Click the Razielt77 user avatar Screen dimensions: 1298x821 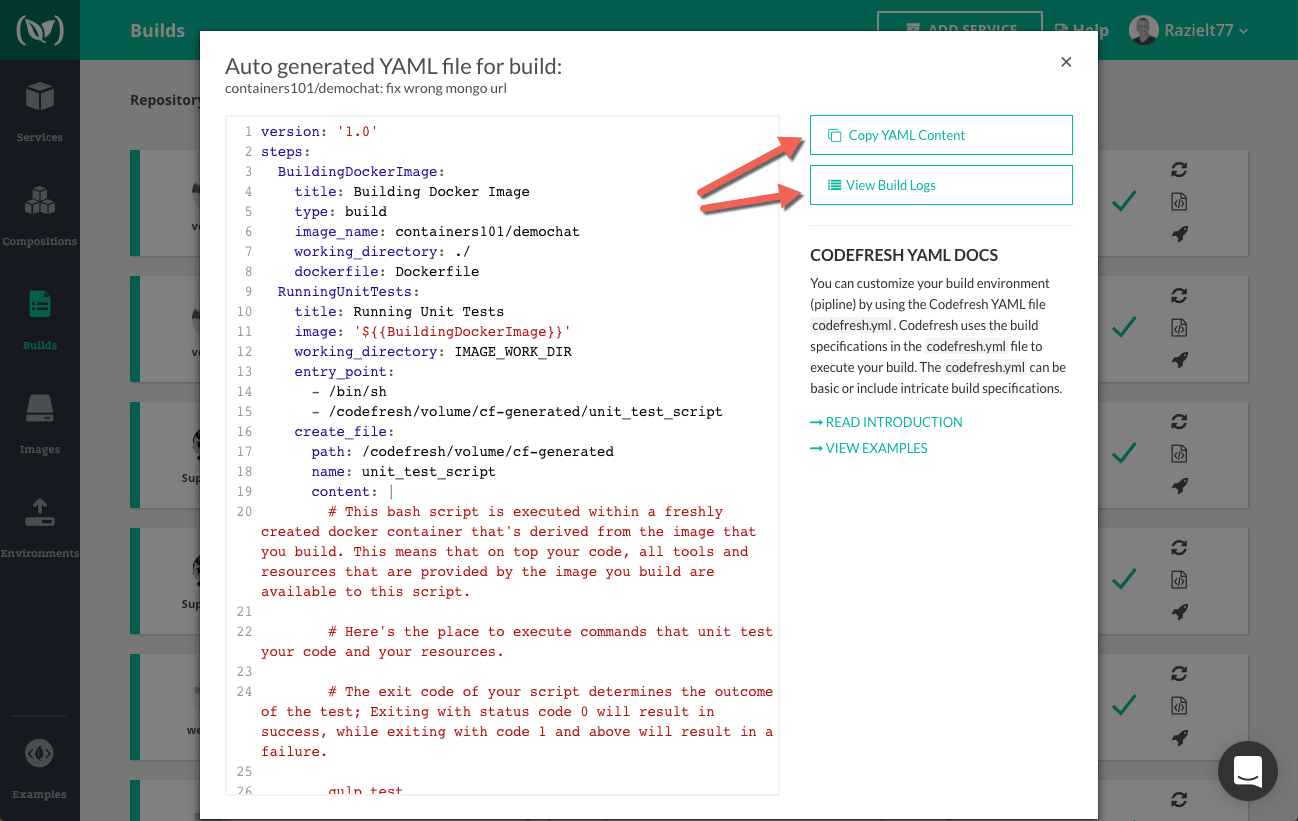pos(1143,30)
